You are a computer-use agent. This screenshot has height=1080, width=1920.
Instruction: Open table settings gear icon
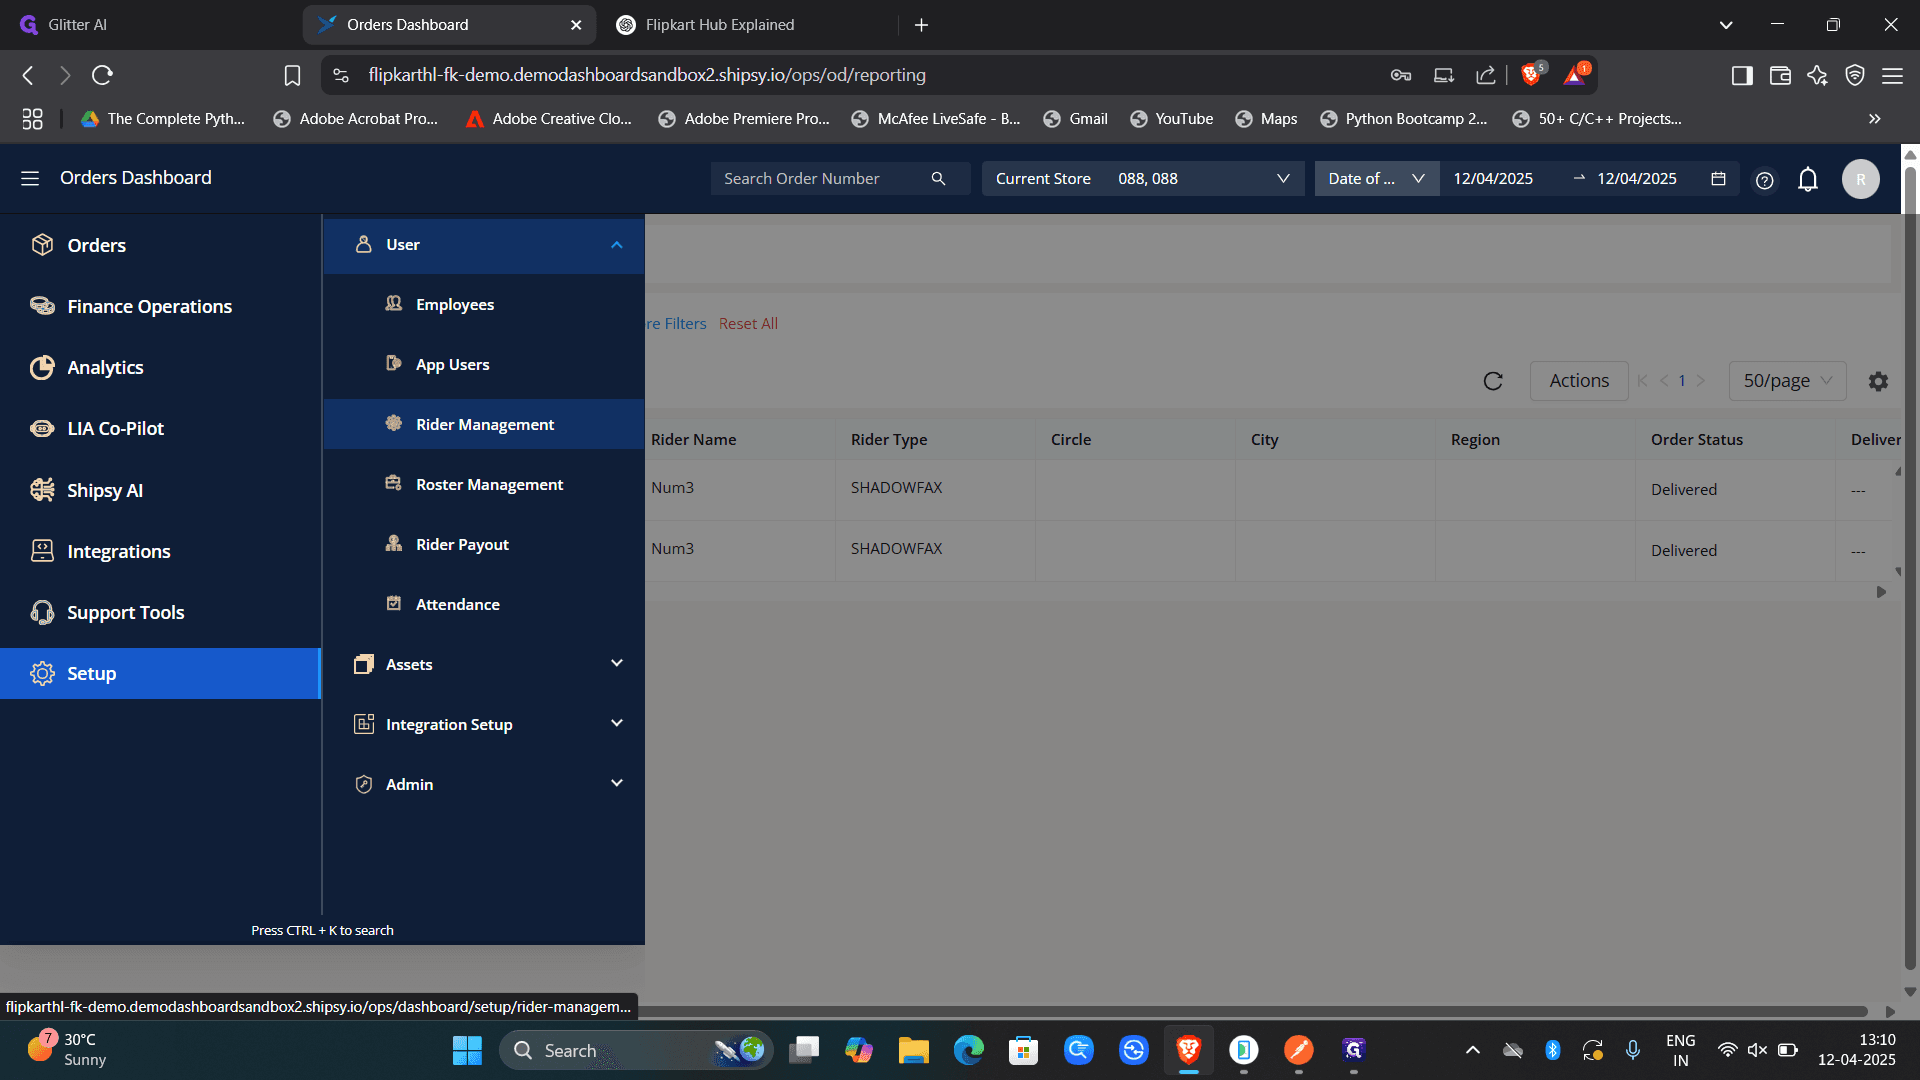pos(1878,381)
